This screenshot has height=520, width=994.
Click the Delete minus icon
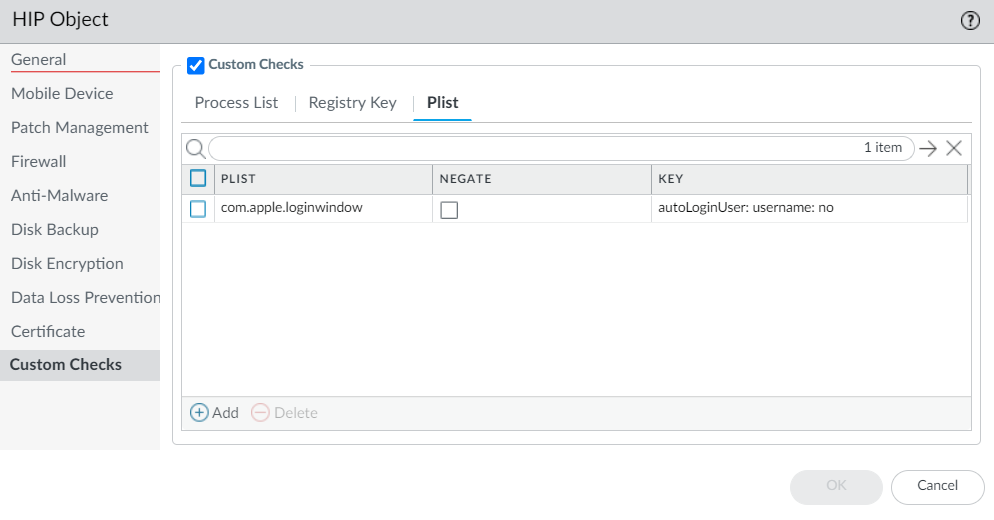[x=260, y=413]
